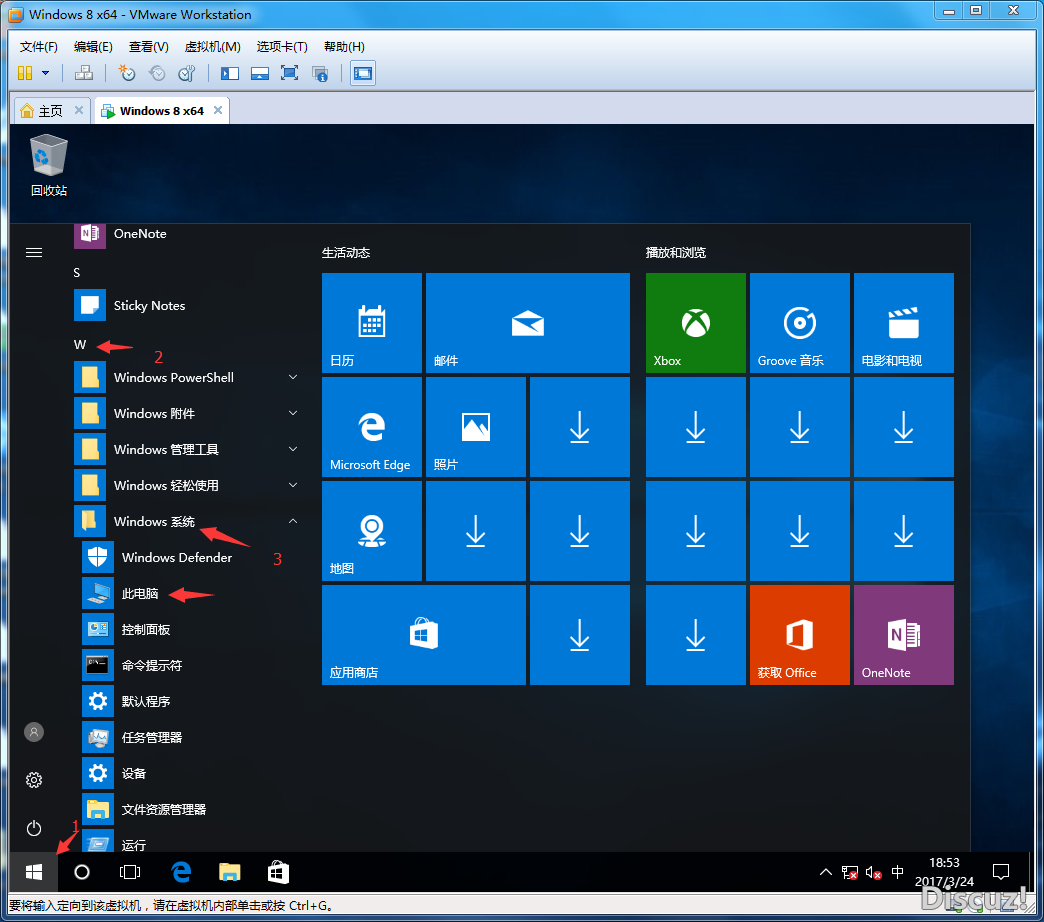Screen dimensions: 1044x922
Task: Open Settings gear in Start sidebar
Action: coord(34,780)
